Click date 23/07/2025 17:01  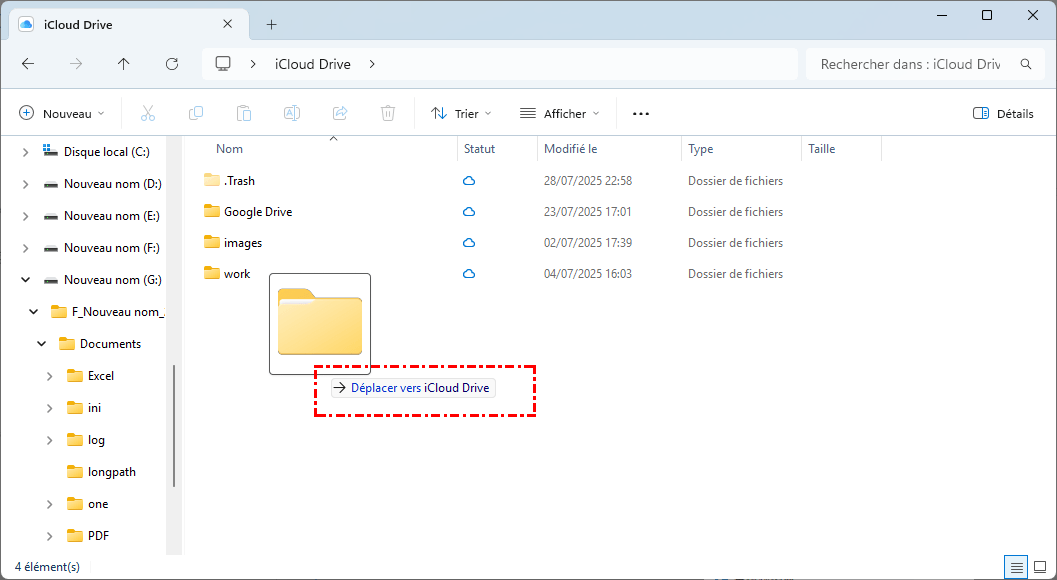coord(588,212)
